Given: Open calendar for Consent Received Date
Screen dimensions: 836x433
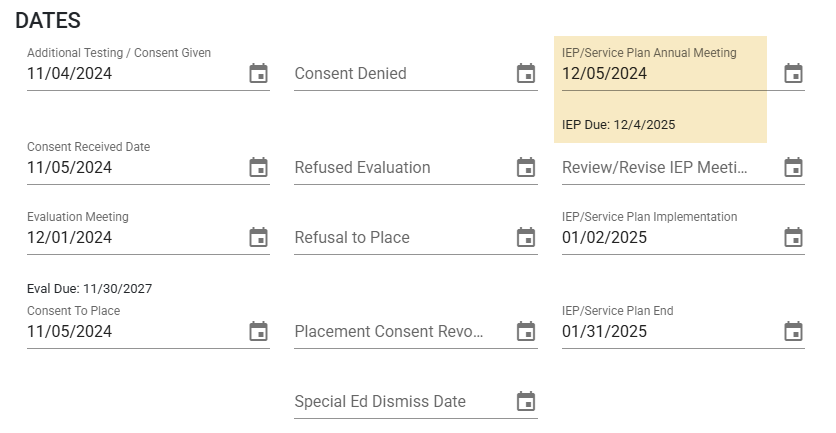Looking at the screenshot, I should click(259, 167).
